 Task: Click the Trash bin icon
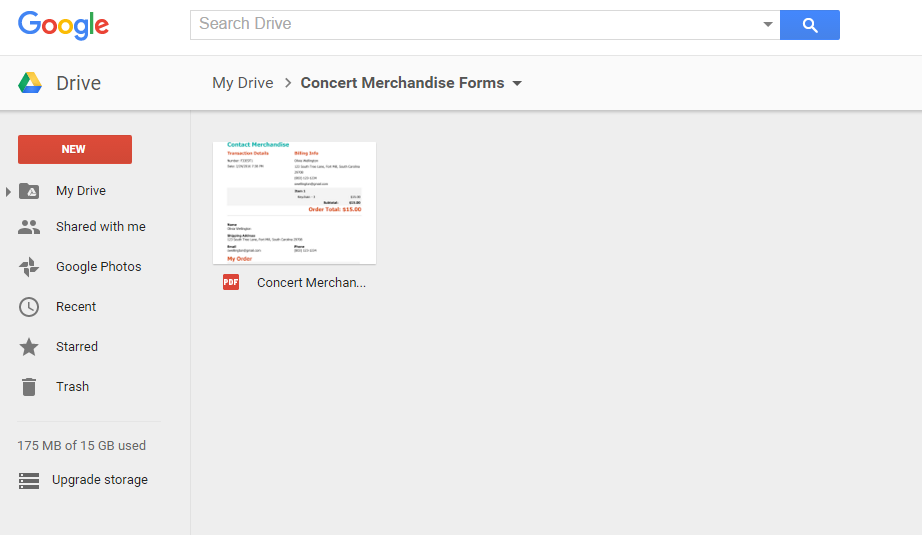coord(29,387)
